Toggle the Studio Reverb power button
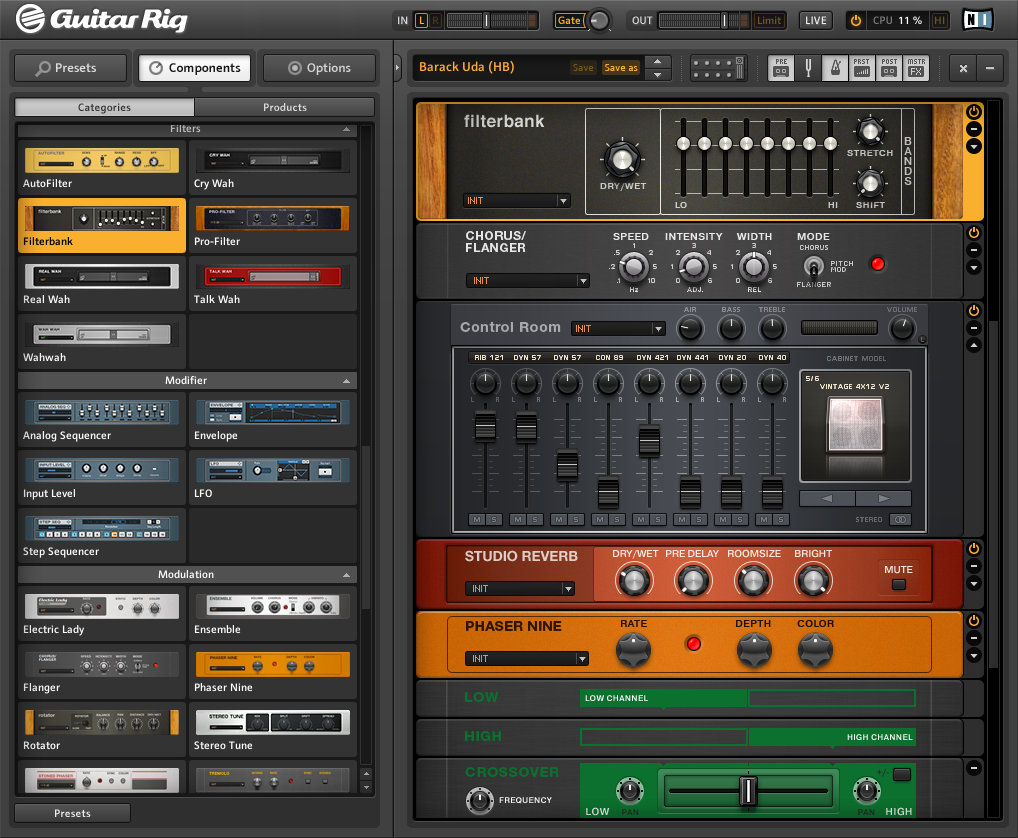This screenshot has height=838, width=1018. (973, 548)
